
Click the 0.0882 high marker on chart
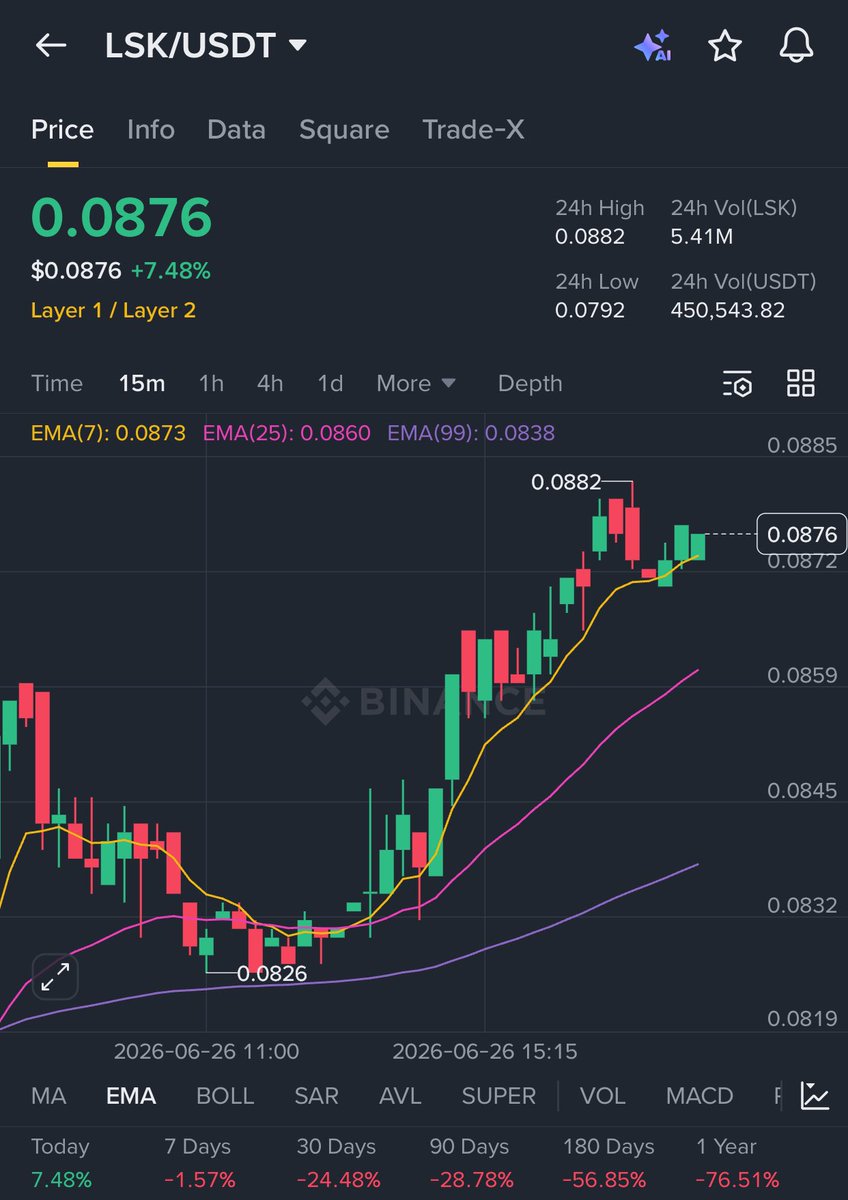point(565,482)
